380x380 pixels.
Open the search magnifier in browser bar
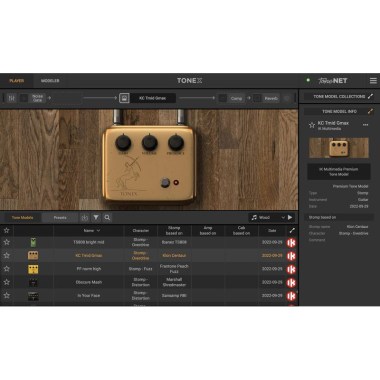pyautogui.click(x=107, y=218)
